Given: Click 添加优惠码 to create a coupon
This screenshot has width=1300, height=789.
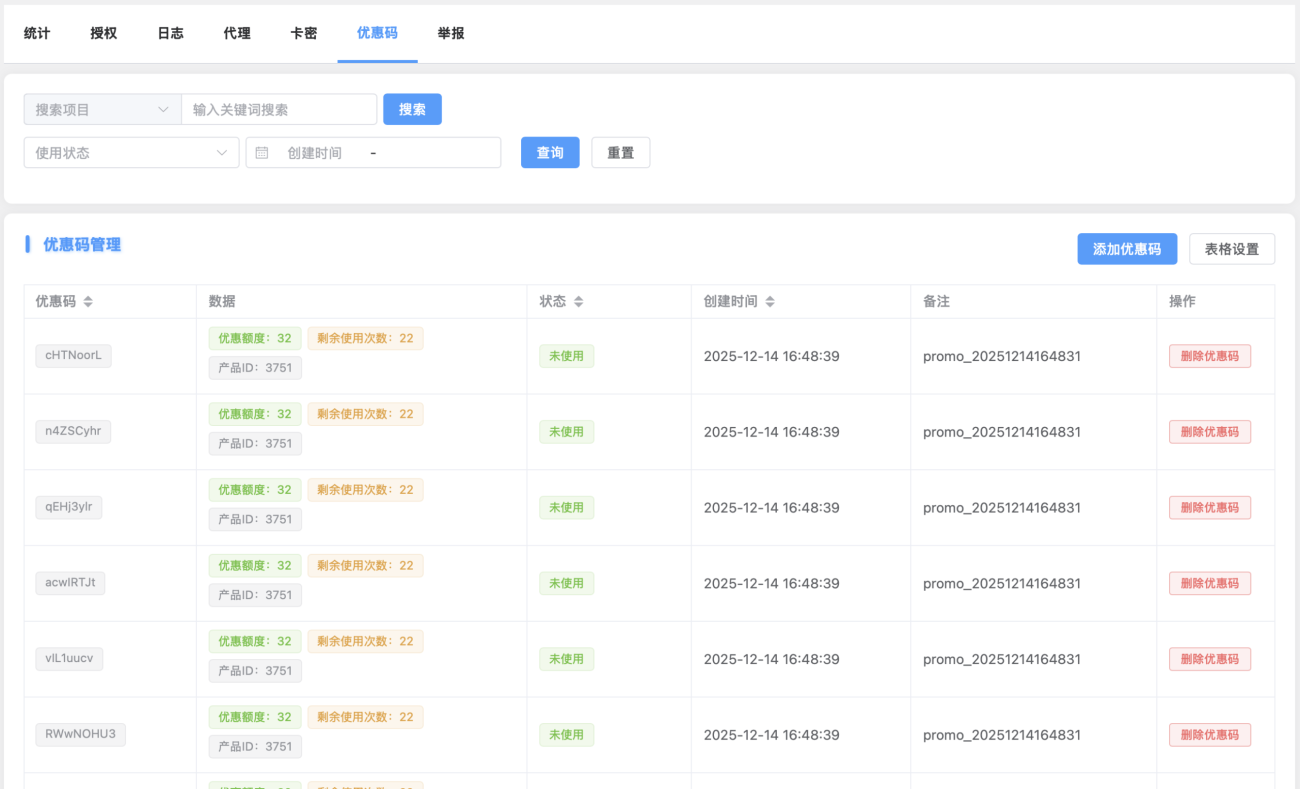Looking at the screenshot, I should point(1126,249).
